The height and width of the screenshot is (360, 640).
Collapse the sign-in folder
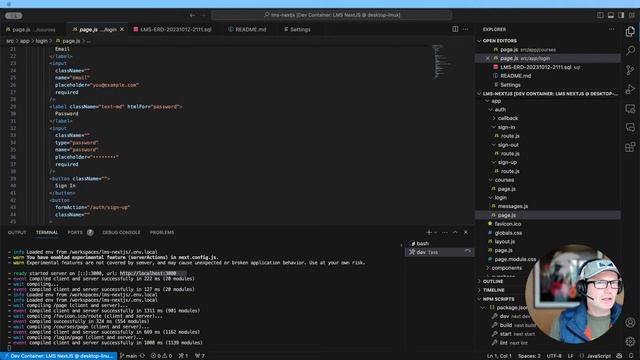point(506,127)
